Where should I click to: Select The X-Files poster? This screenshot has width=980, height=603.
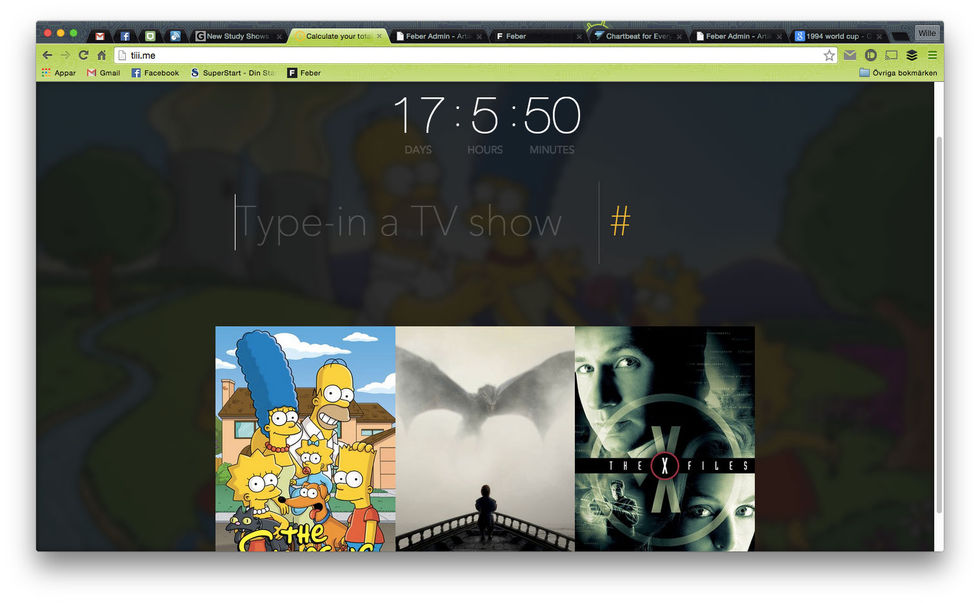[x=664, y=438]
